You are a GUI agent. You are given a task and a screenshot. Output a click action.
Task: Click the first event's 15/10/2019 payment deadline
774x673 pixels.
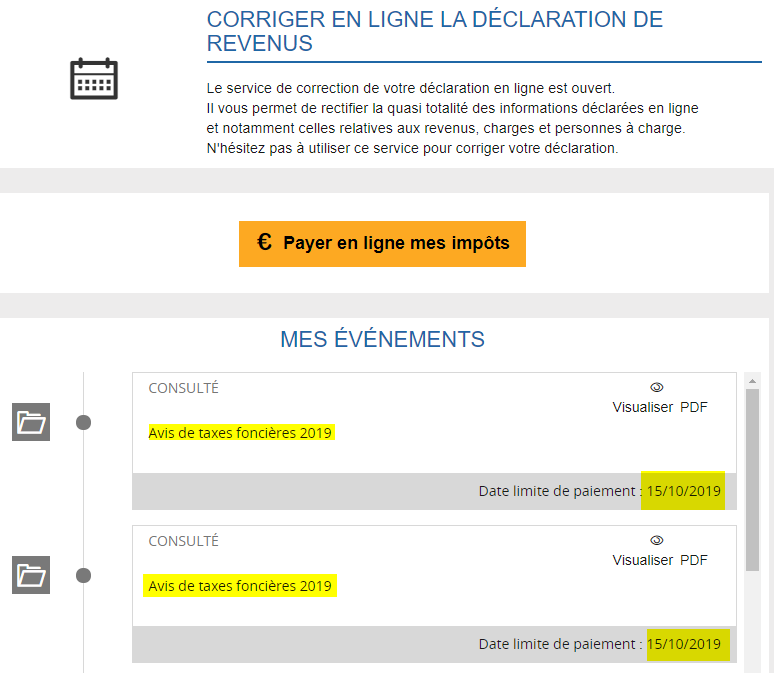[683, 491]
